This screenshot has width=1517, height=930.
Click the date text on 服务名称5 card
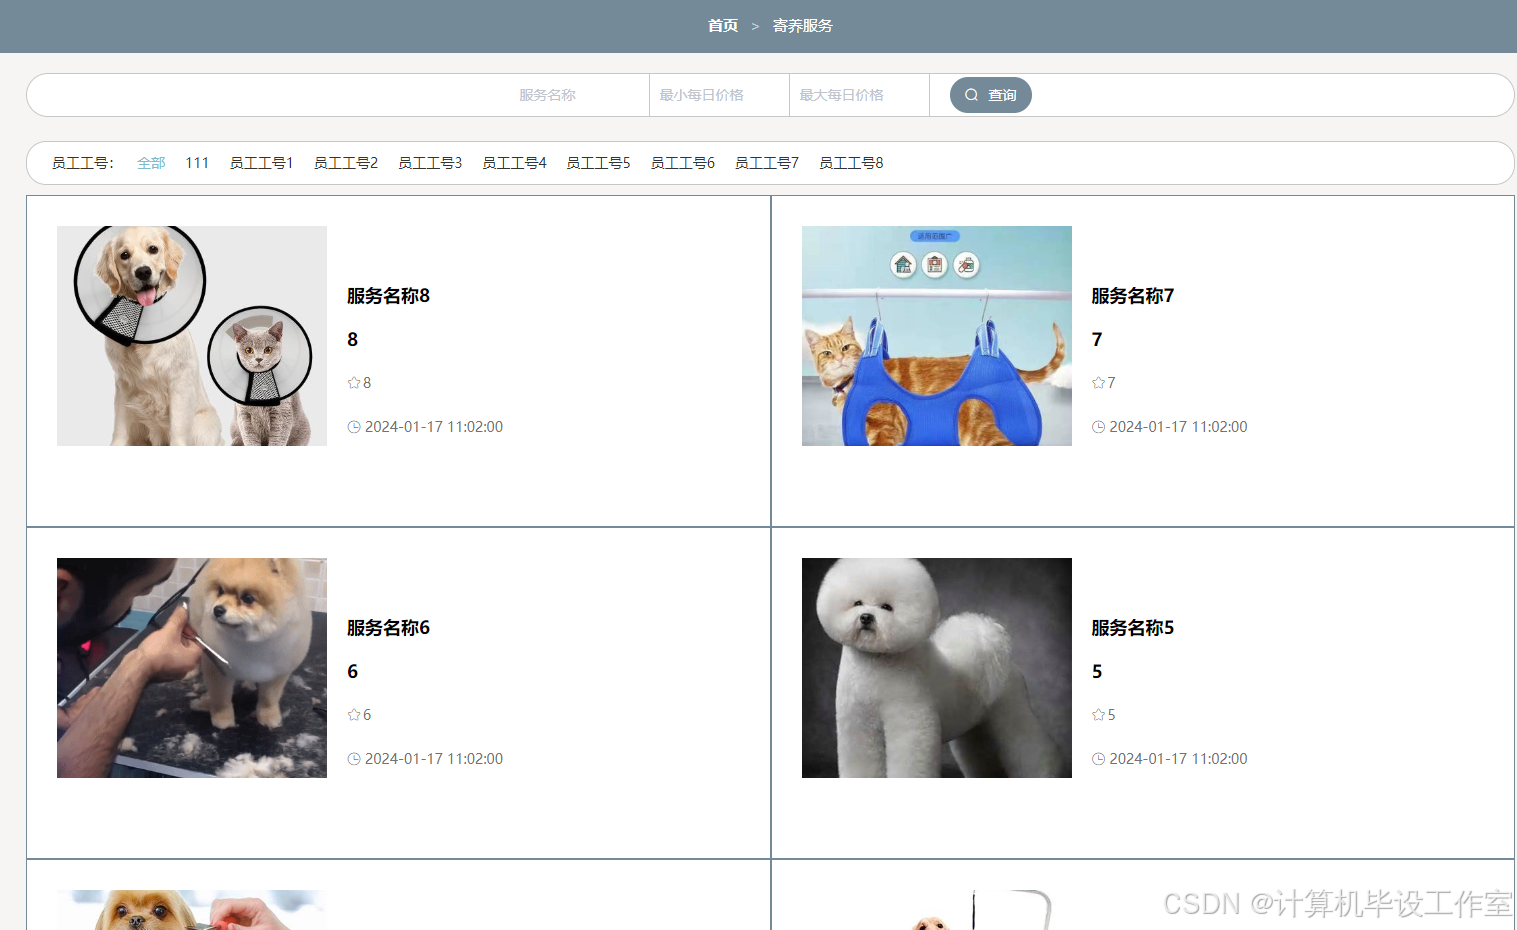pos(1178,759)
